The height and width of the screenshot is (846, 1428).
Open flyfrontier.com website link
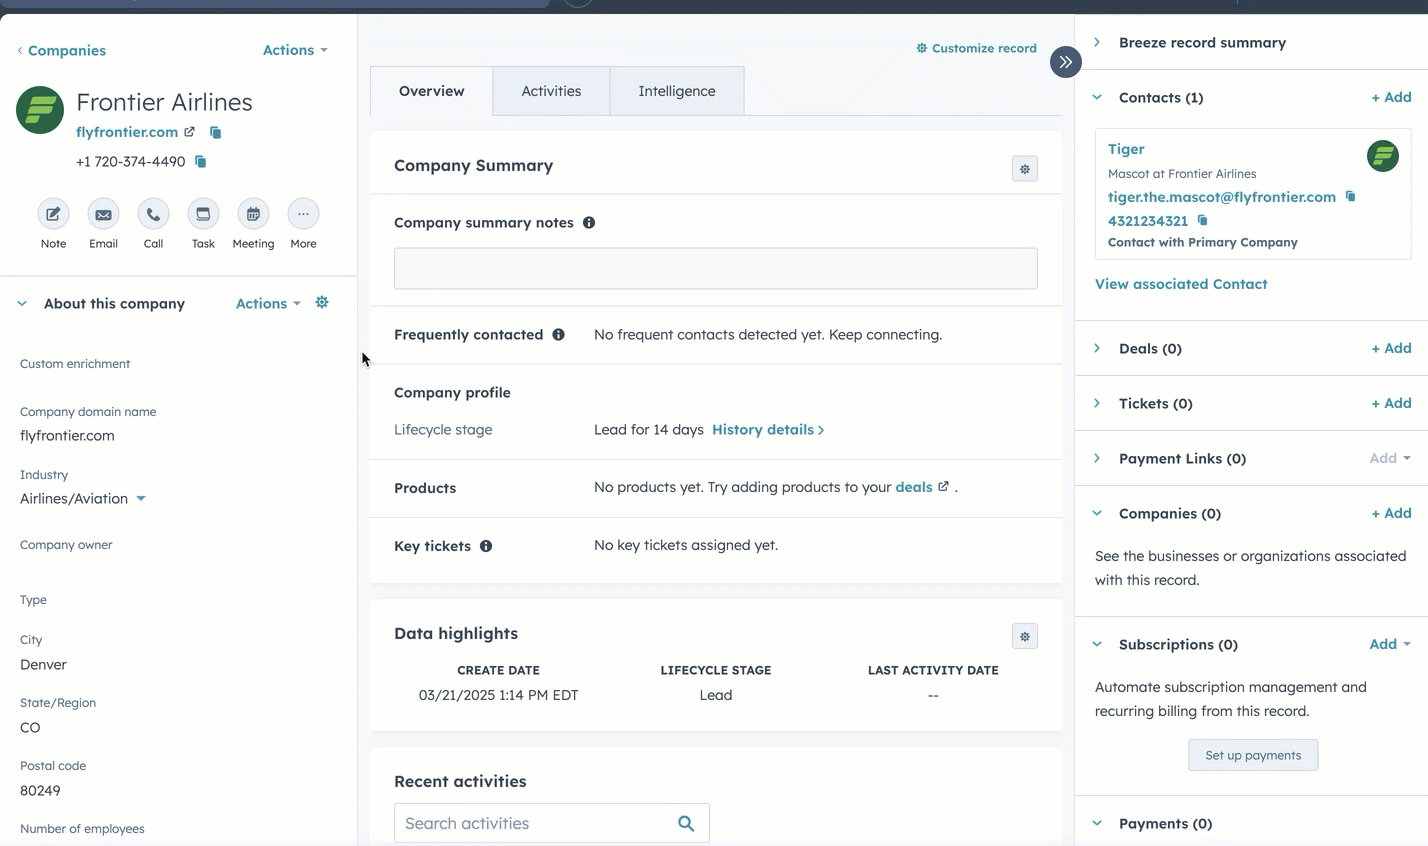point(127,132)
